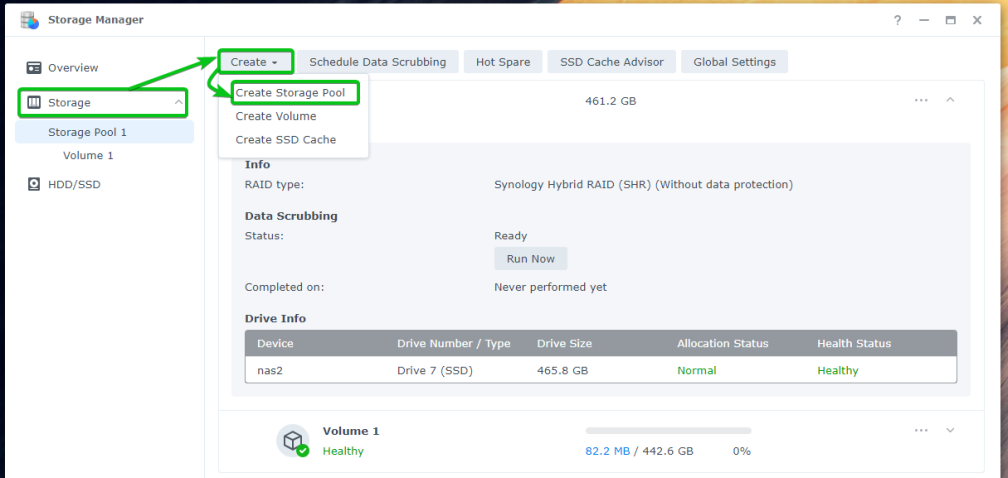The image size is (1008, 478).
Task: Click Drive Number / Type column header
Action: pos(454,344)
